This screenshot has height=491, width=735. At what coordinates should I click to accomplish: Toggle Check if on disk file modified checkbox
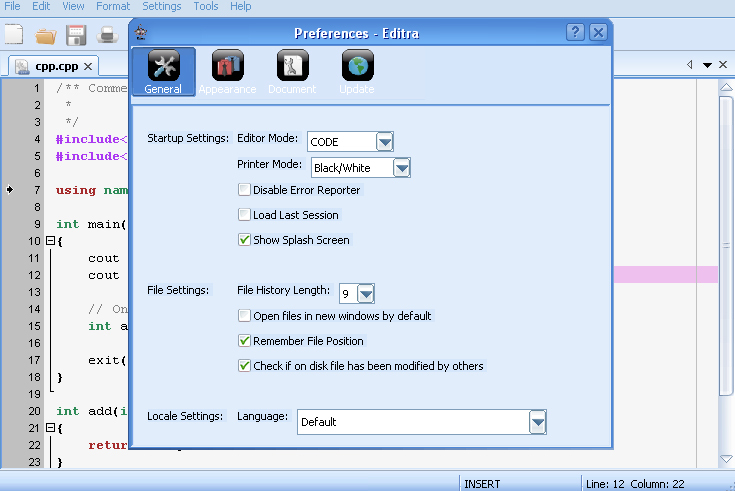(x=244, y=365)
